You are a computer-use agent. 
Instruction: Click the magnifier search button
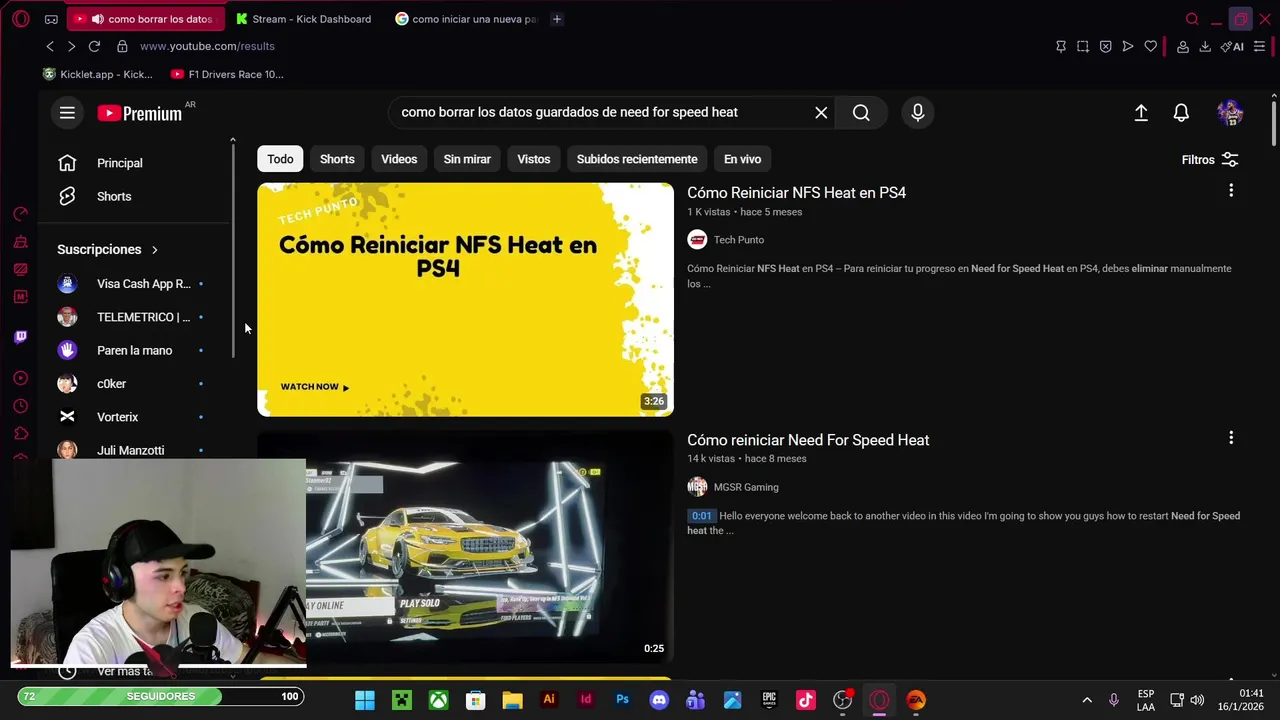coord(861,112)
